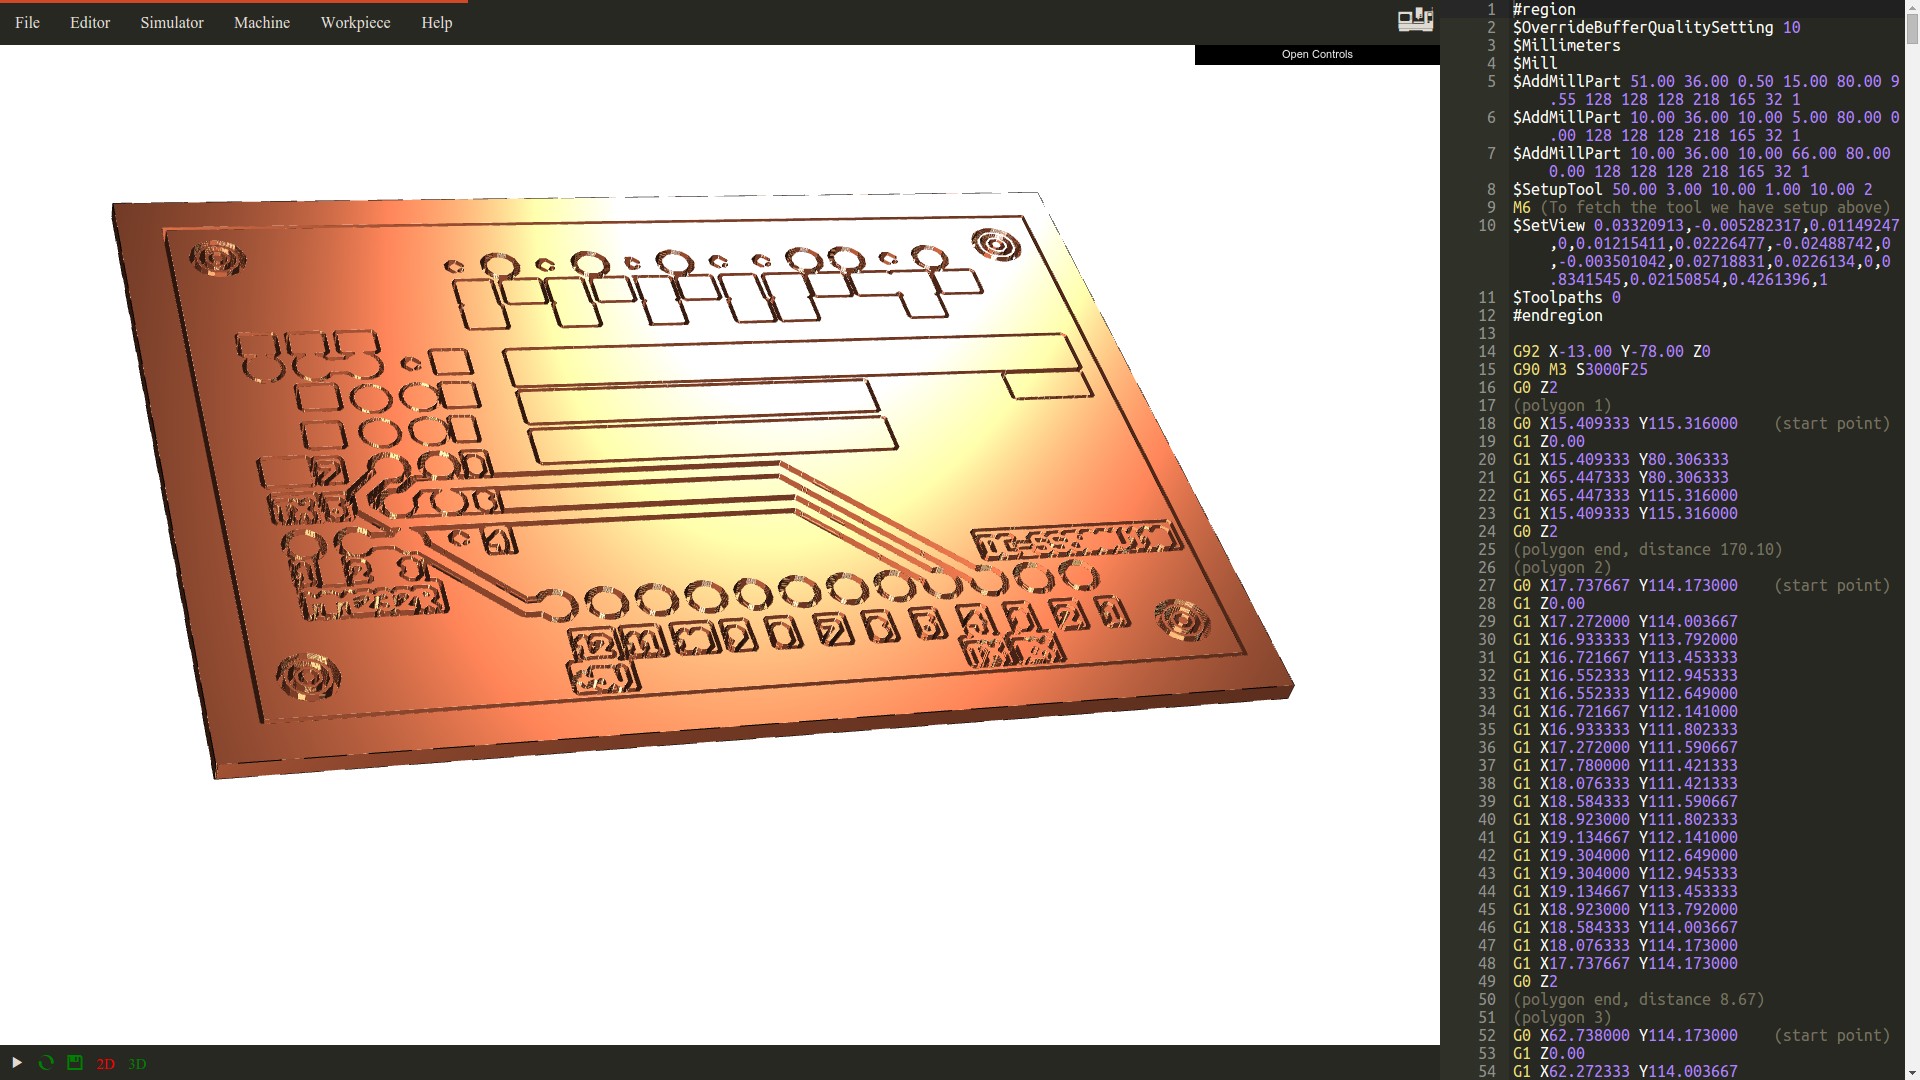Image resolution: width=1920 pixels, height=1080 pixels.
Task: Expand the Machine dropdown menu
Action: [261, 22]
